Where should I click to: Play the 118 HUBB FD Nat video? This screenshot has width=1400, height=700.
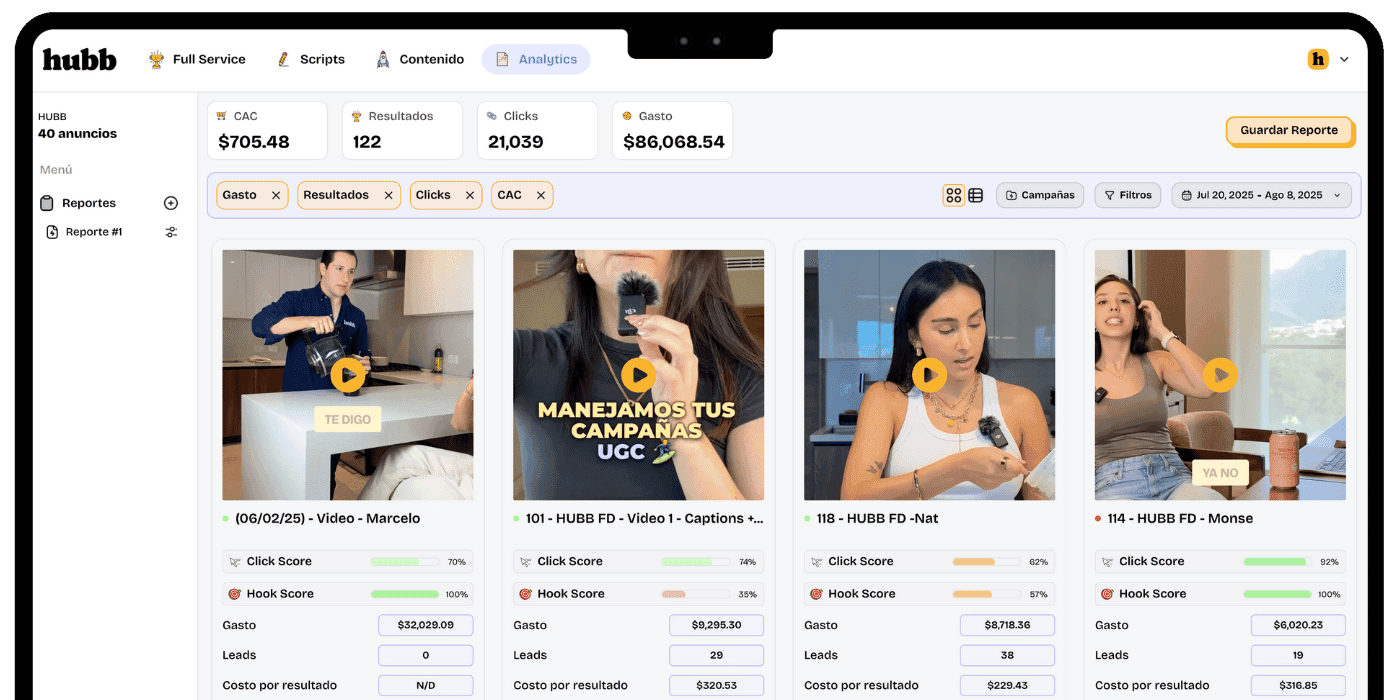coord(929,375)
